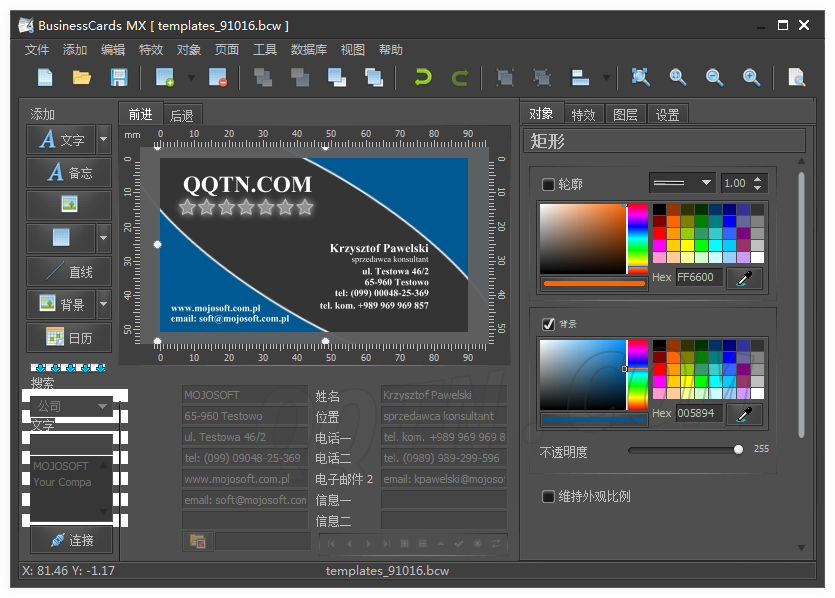Switch to the 图层 tab
This screenshot has height=598, width=835.
coord(625,115)
